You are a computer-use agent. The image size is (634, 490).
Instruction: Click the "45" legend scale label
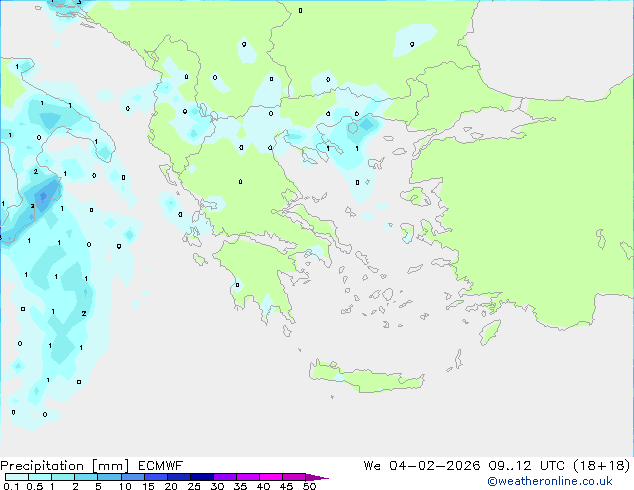tap(286, 486)
